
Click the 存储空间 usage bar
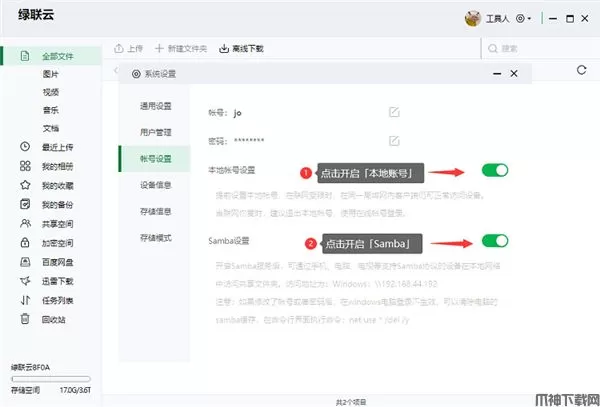tap(51, 379)
